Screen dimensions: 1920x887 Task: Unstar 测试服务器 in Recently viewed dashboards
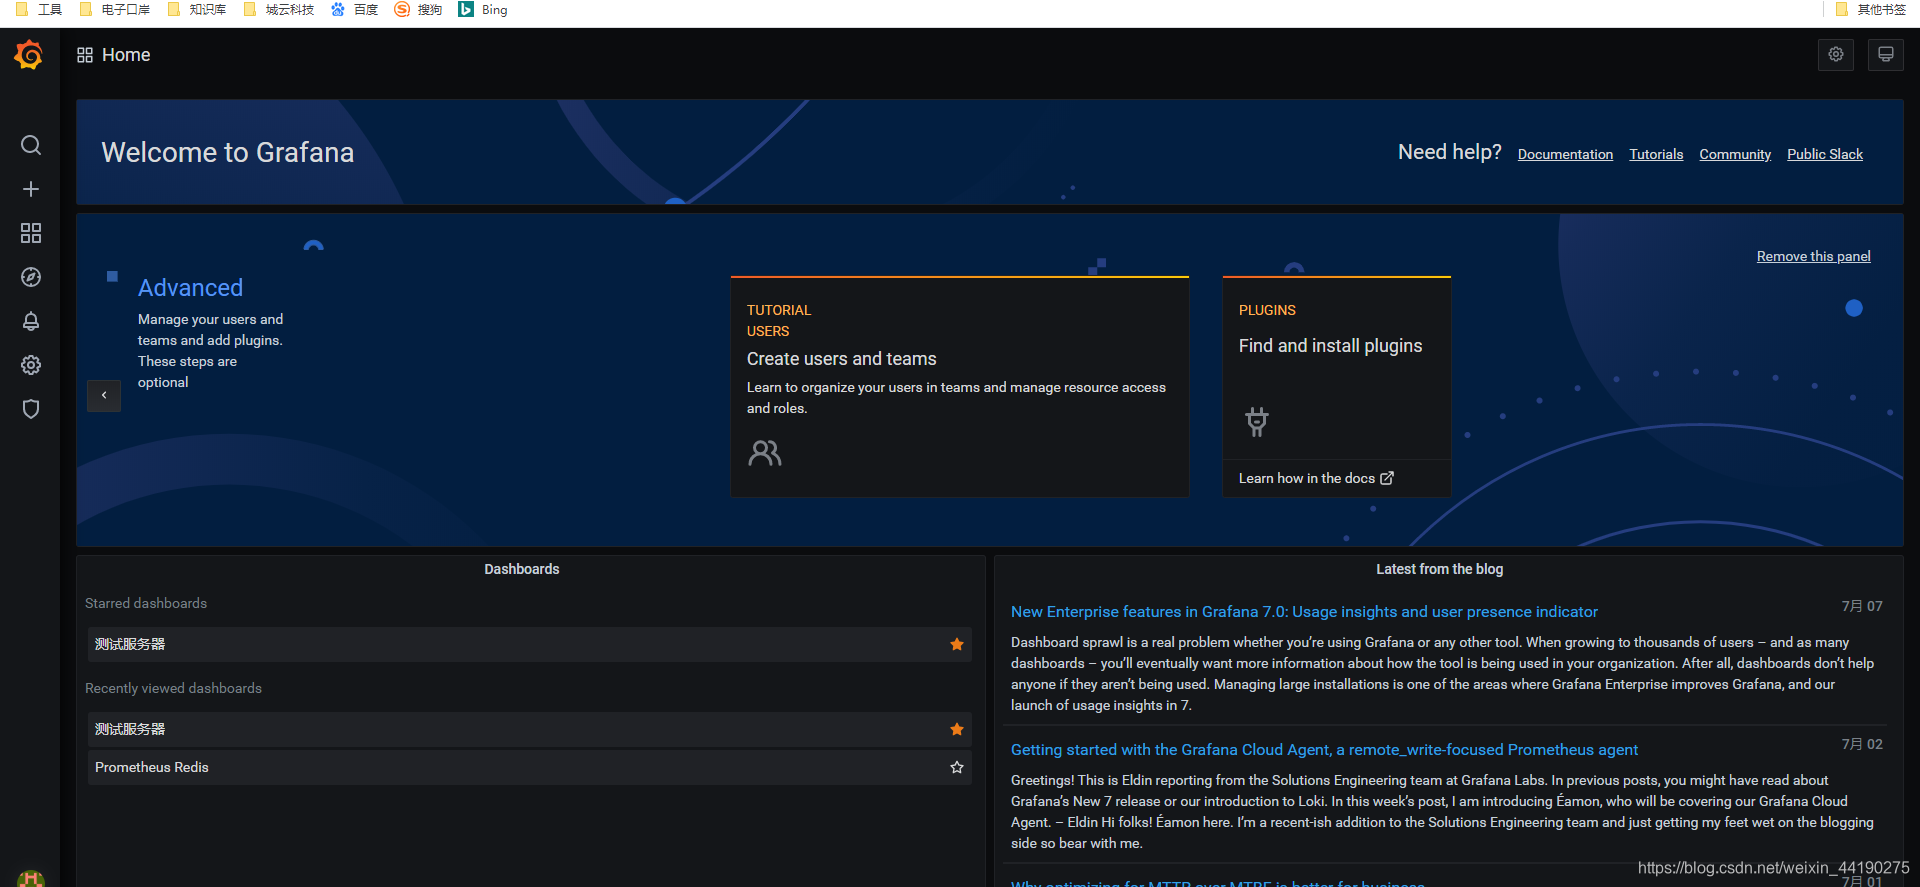(x=957, y=729)
